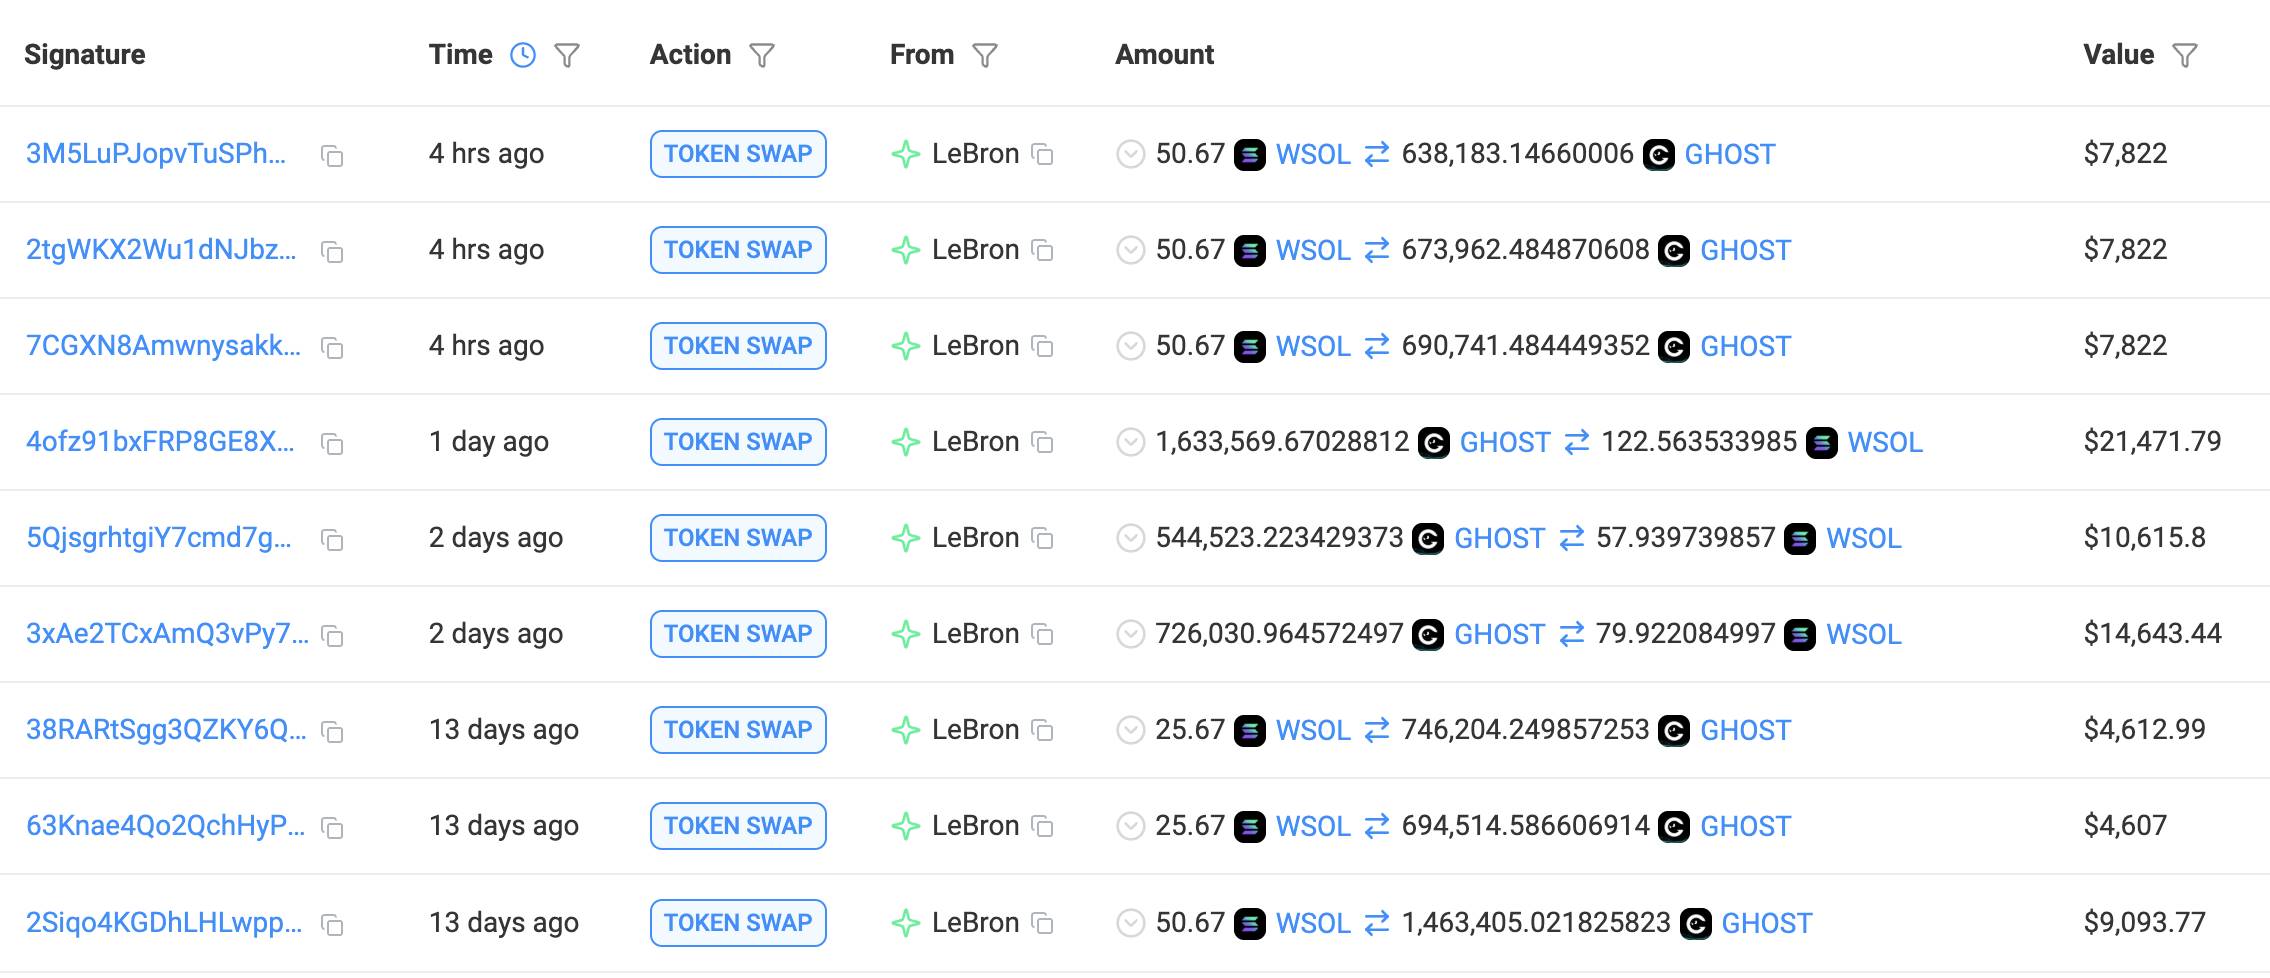
Task: Open GHOST token in the $7,822 first row
Action: [x=1729, y=155]
